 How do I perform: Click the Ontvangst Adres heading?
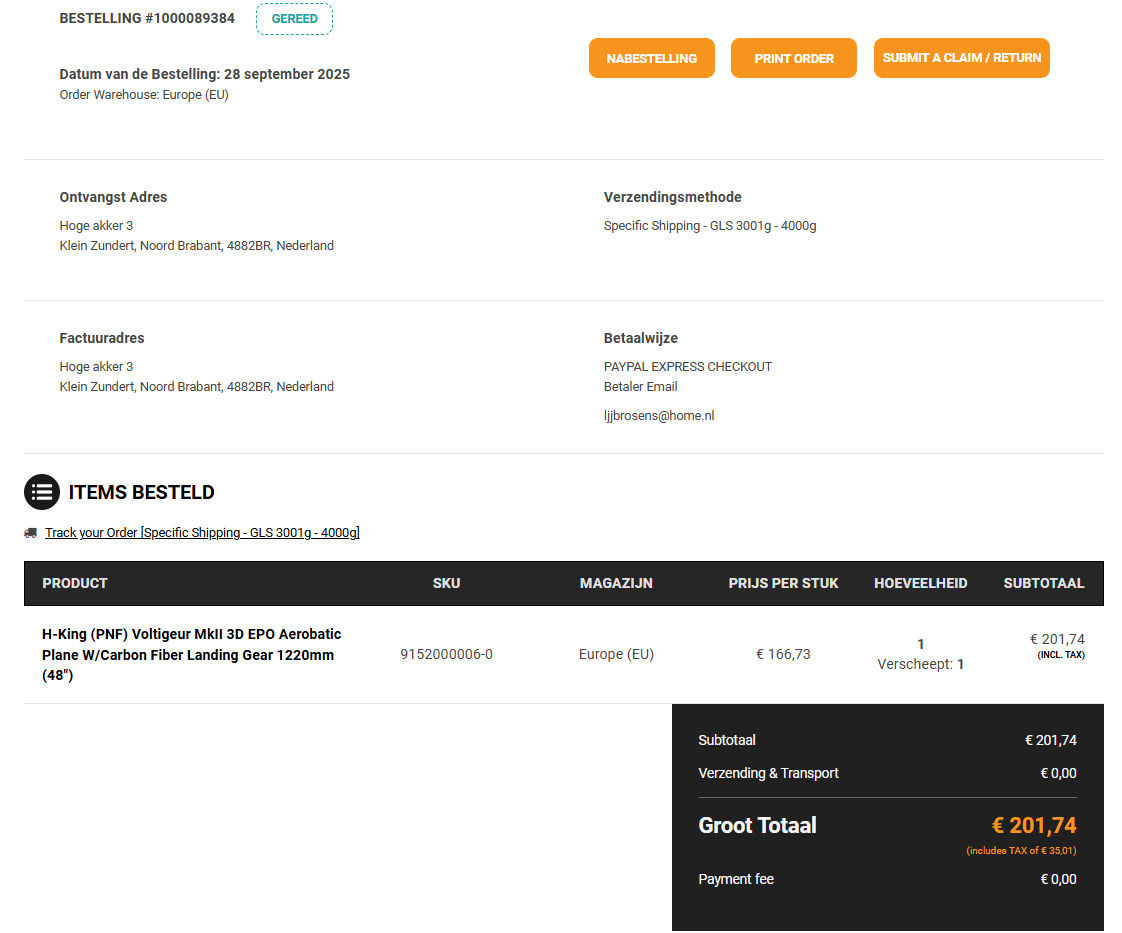(x=113, y=197)
